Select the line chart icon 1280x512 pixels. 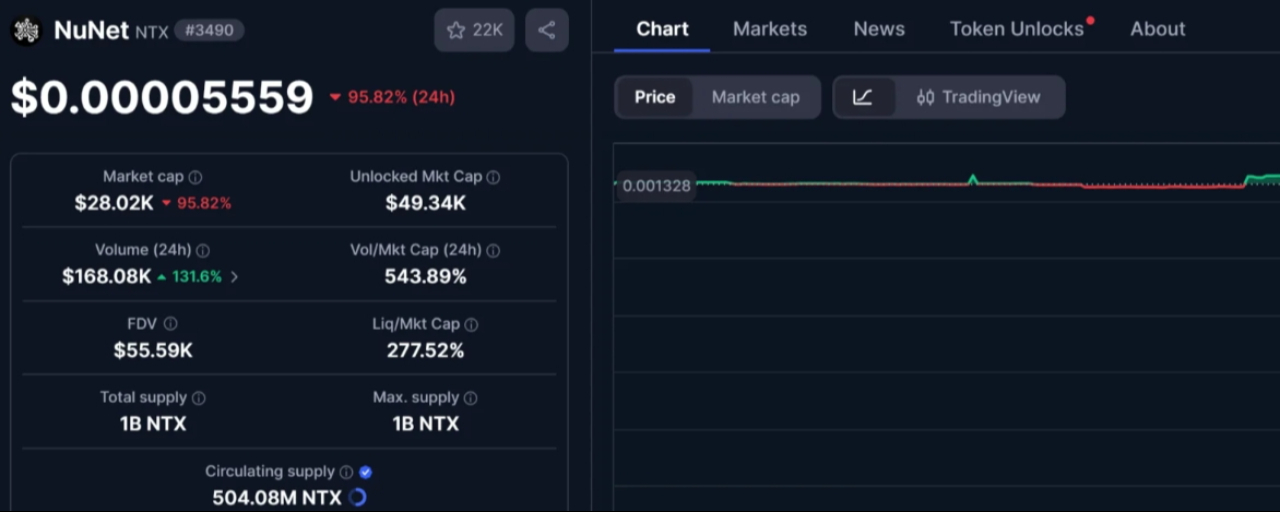pyautogui.click(x=864, y=97)
